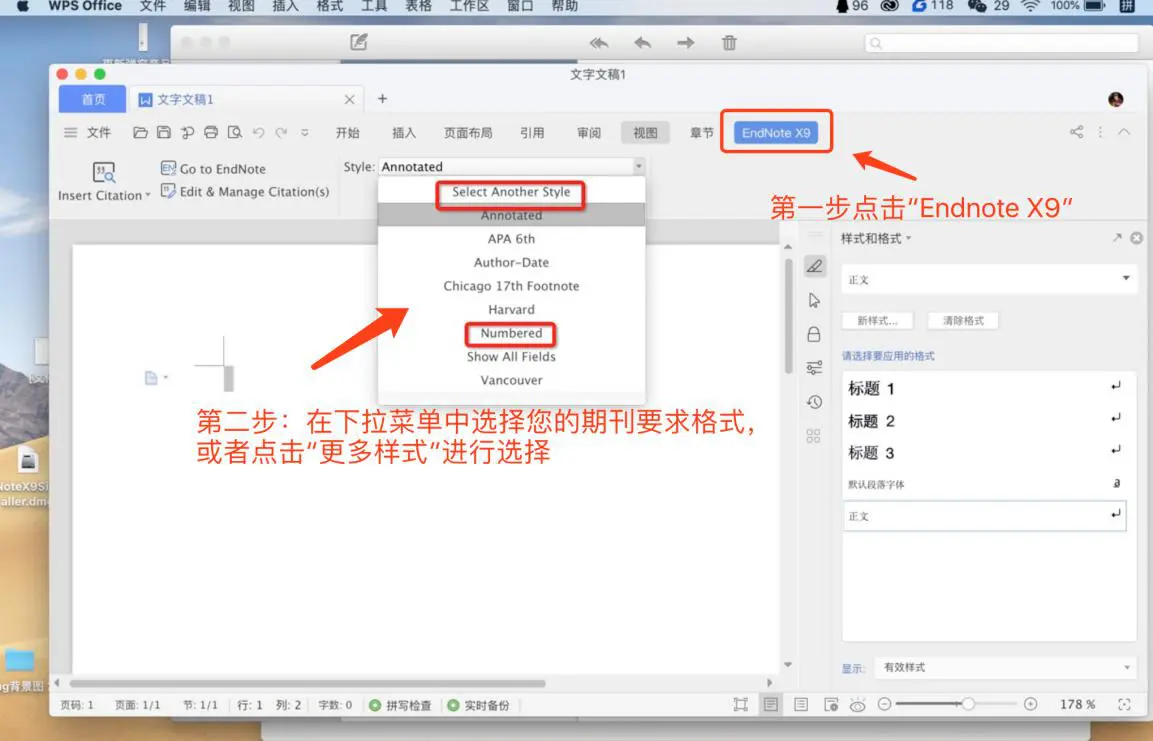Click the print icon in quick toolbar

(x=211, y=132)
